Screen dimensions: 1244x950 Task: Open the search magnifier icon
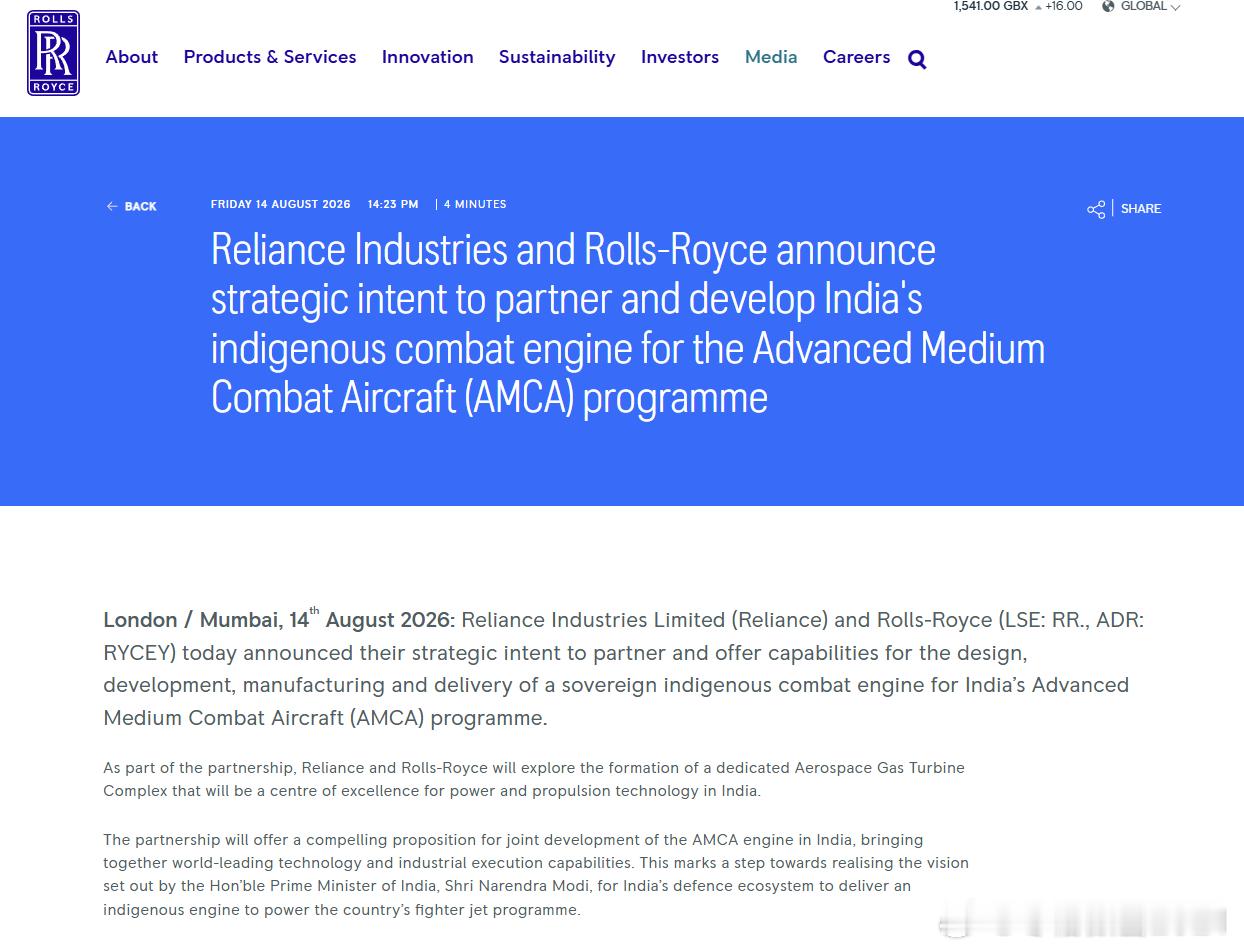click(x=917, y=60)
